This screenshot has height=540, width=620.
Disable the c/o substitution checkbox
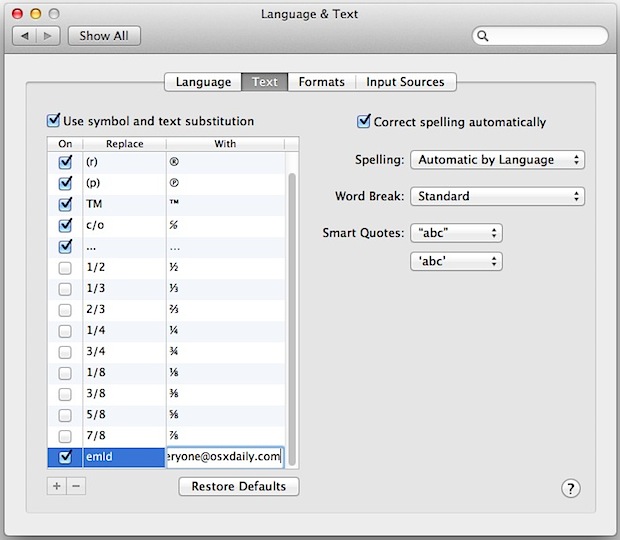[x=65, y=225]
